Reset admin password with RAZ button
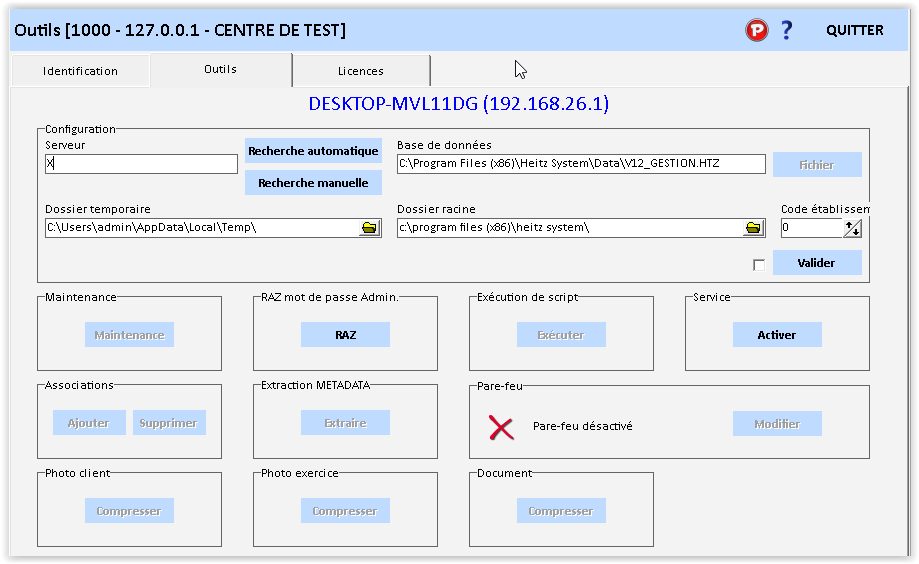The width and height of the screenshot is (919, 564). point(345,335)
